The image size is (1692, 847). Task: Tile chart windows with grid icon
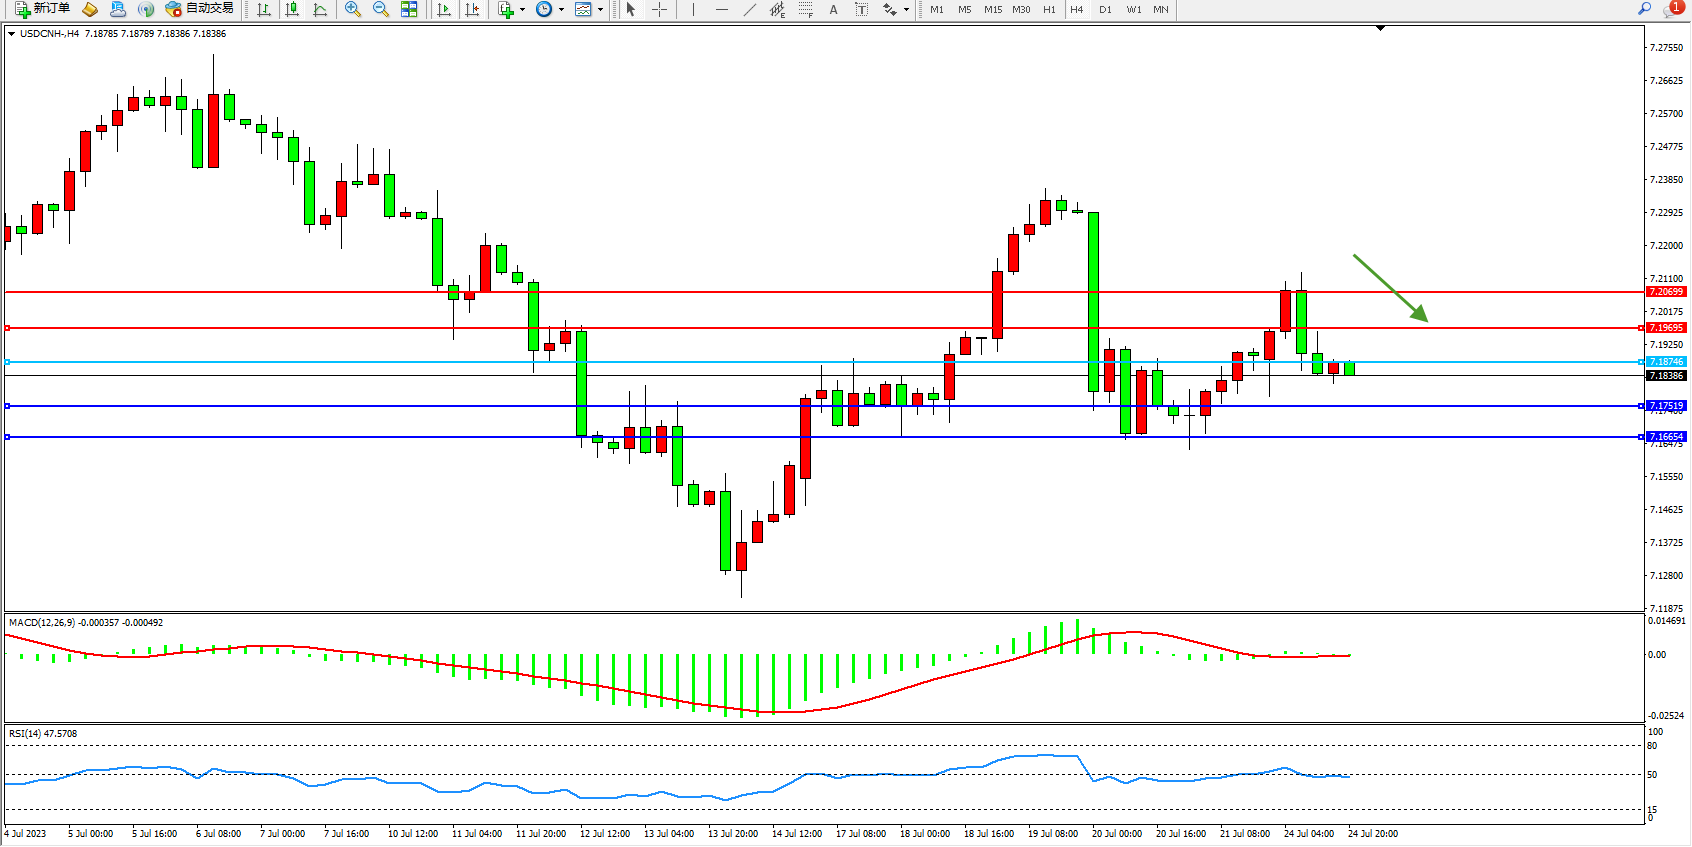pyautogui.click(x=409, y=9)
